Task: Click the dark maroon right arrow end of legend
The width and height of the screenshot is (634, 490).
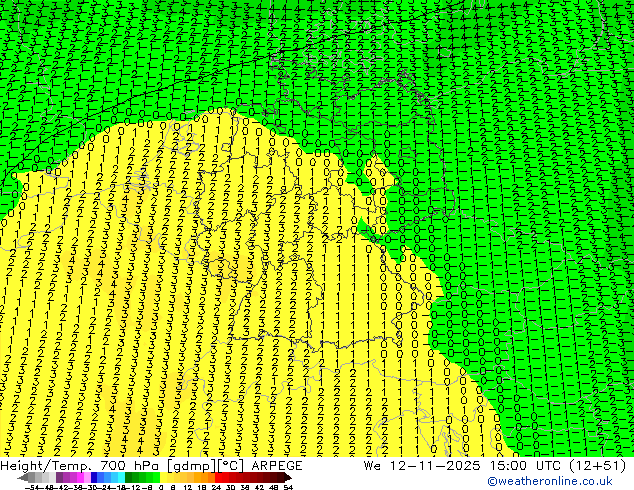Action: pyautogui.click(x=288, y=477)
